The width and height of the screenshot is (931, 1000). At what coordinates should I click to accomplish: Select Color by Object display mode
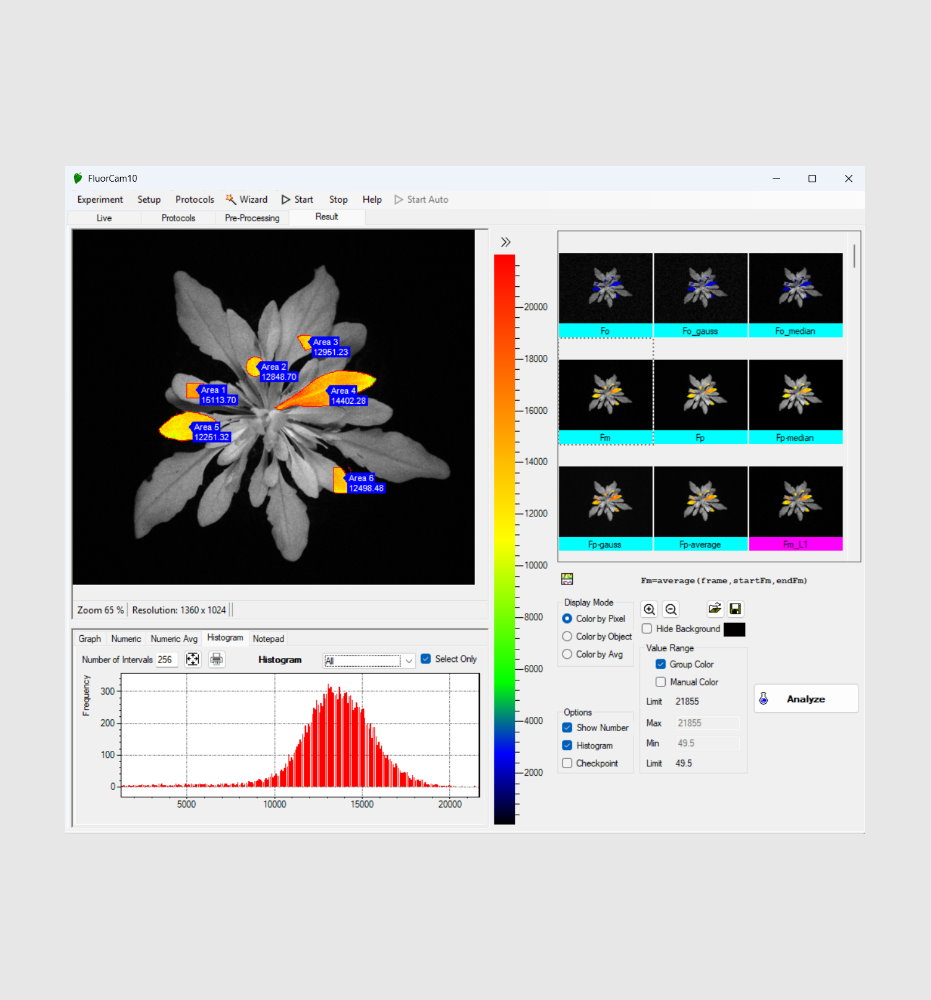click(567, 636)
